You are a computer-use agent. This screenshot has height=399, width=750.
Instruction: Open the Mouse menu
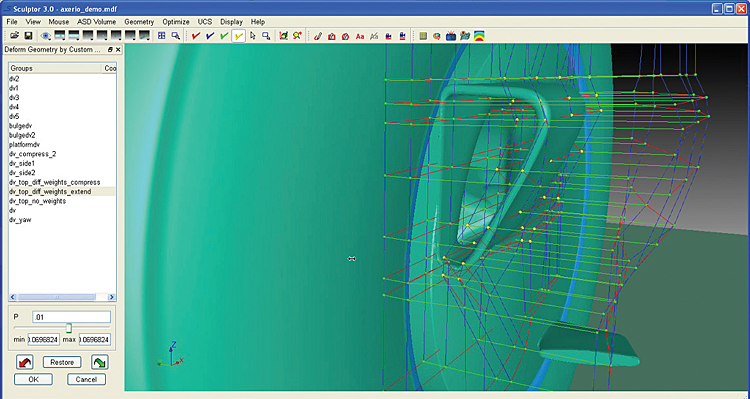pyautogui.click(x=59, y=22)
